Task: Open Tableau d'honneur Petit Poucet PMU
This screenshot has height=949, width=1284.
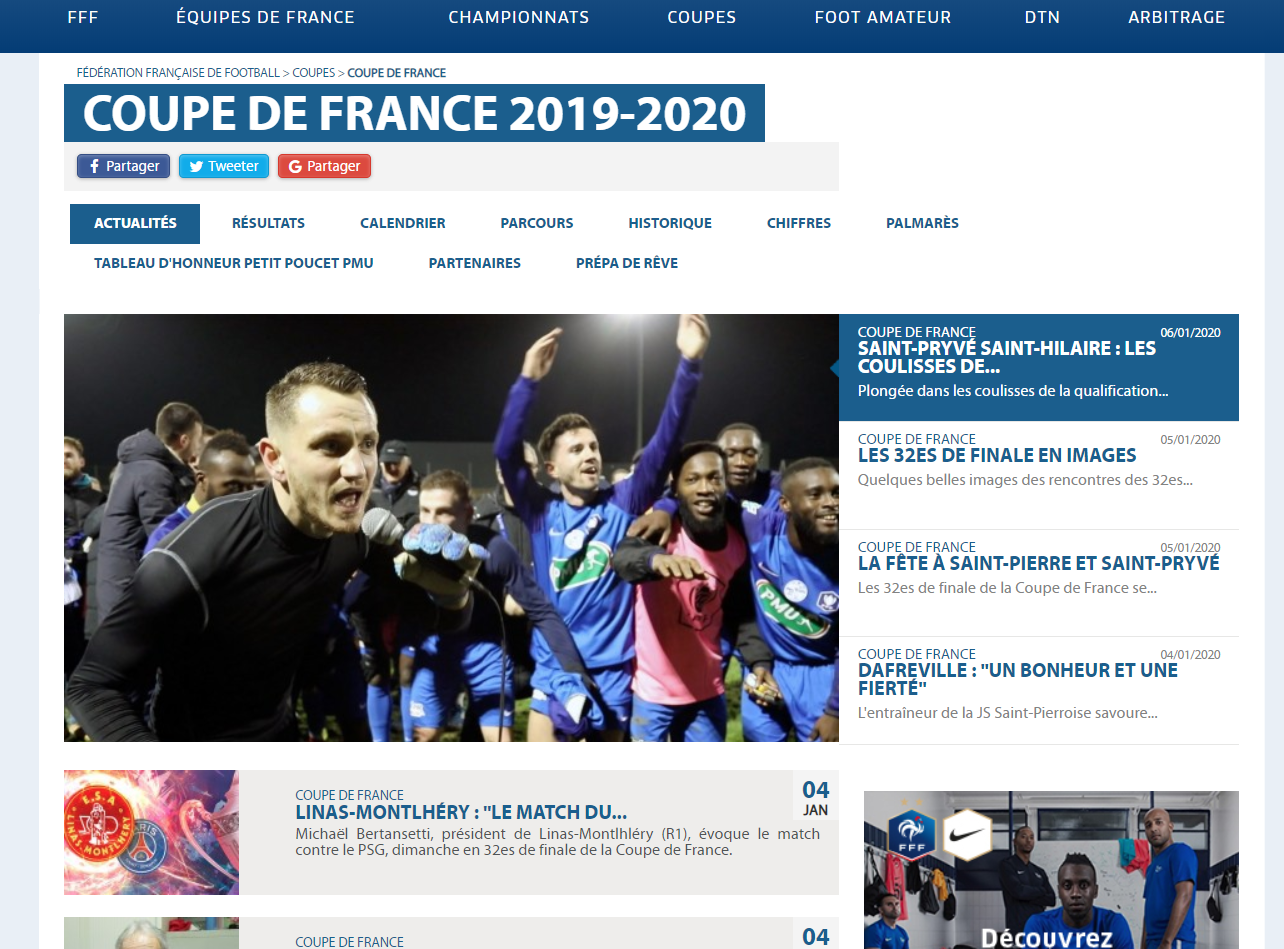Action: [x=234, y=263]
